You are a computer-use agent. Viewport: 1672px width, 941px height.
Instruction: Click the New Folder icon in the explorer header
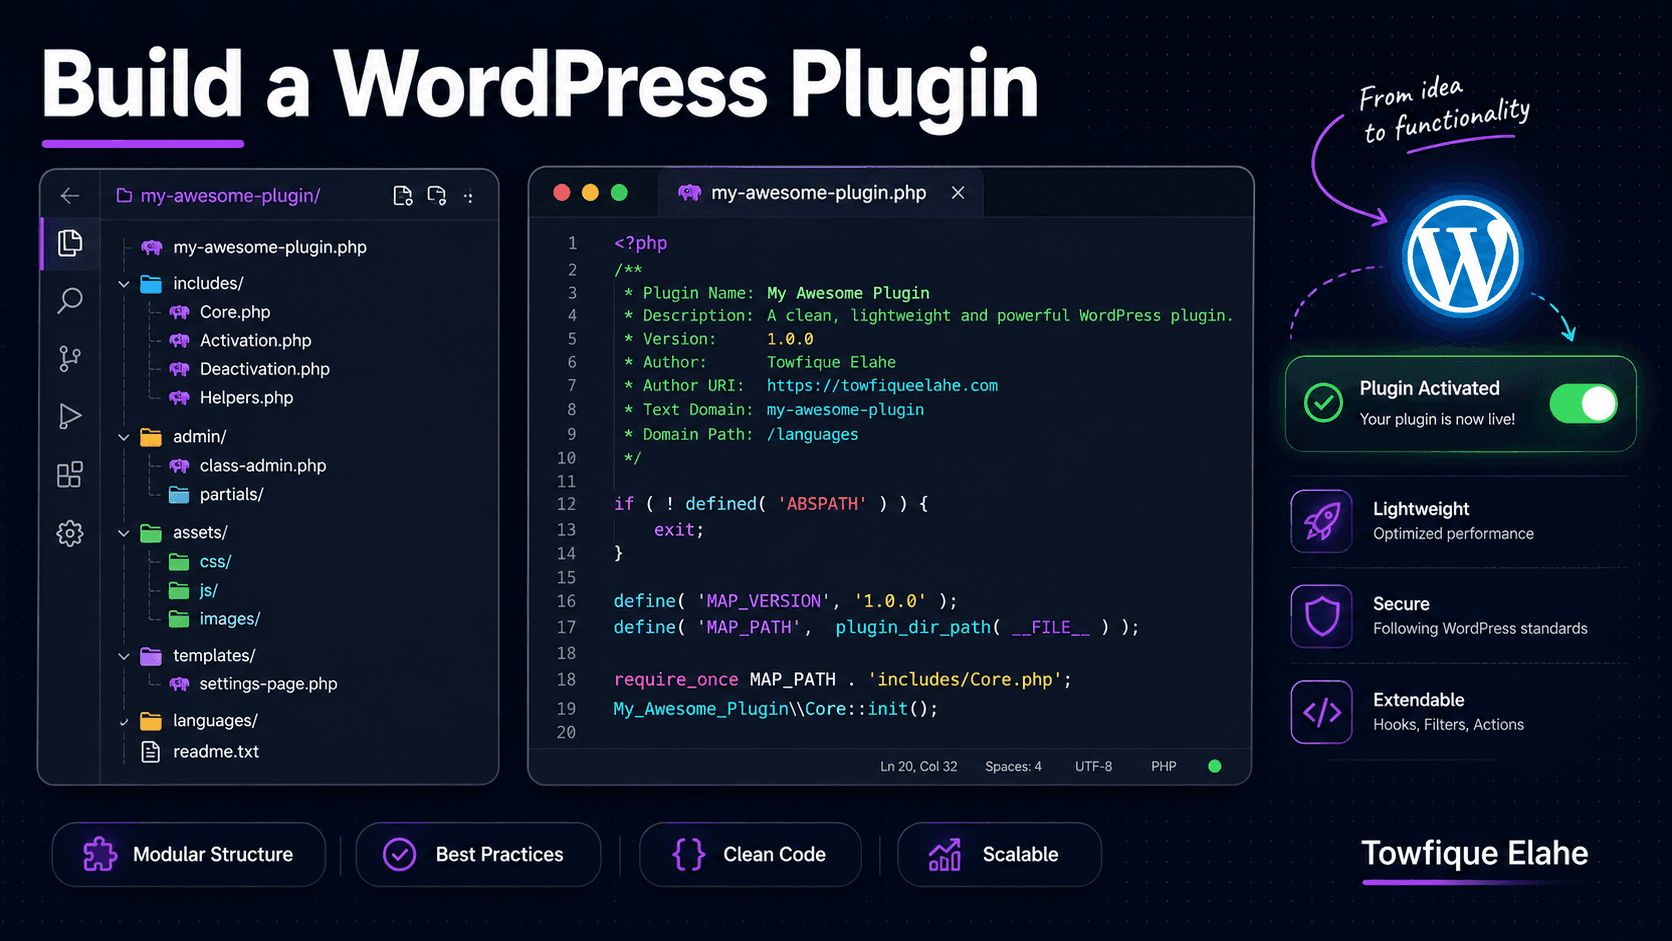(437, 196)
